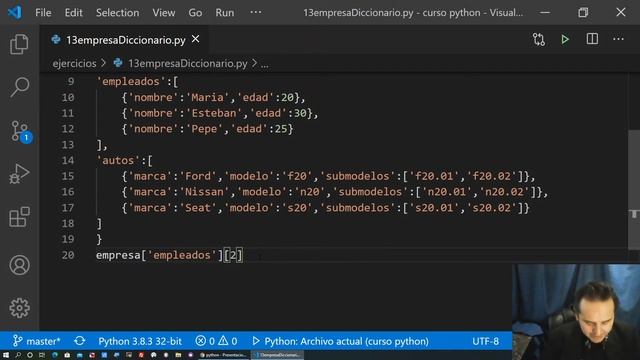Image resolution: width=640 pixels, height=360 pixels.
Task: Open the Search view in activity bar
Action: pyautogui.click(x=19, y=87)
